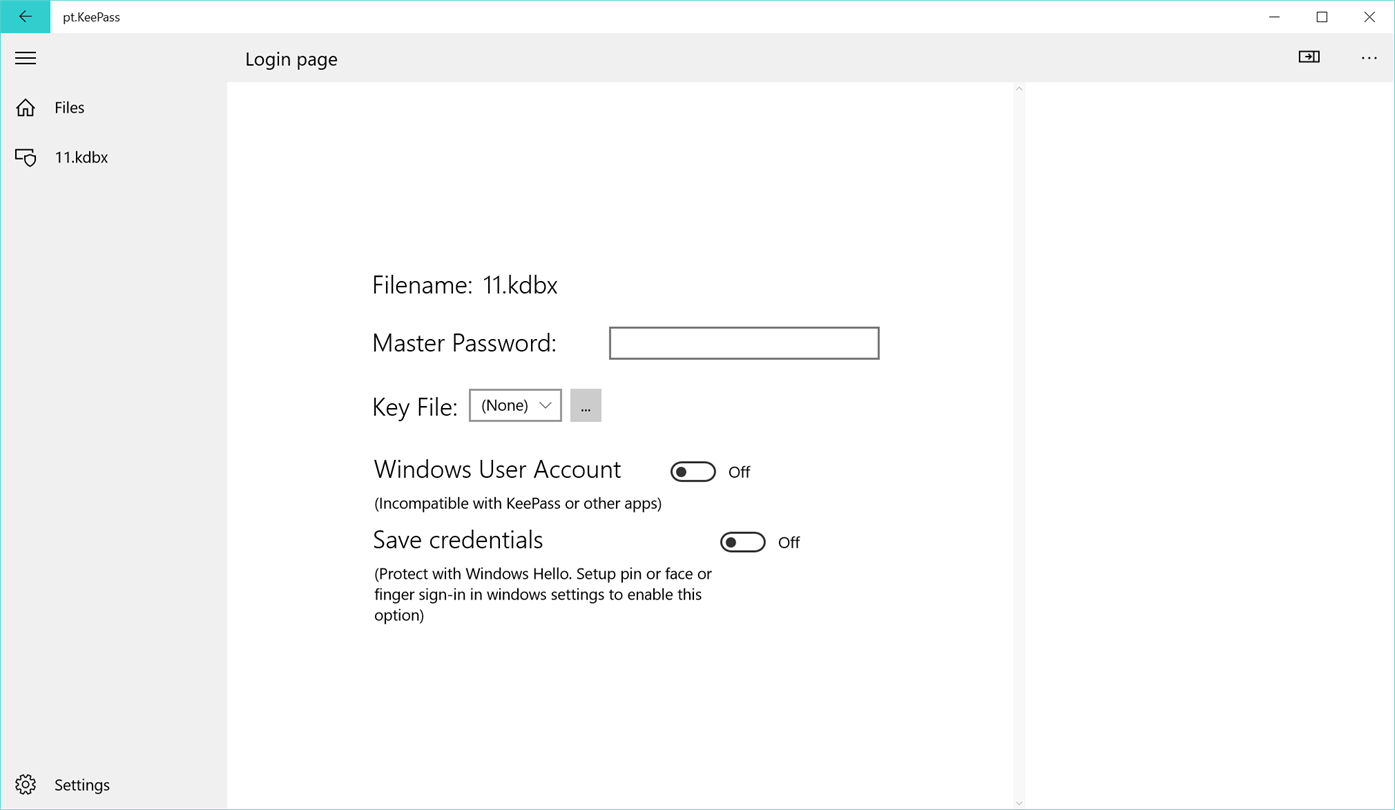Screen dimensions: 1395x810
Task: Click the Key File dropdown chevron arrow
Action: (545, 406)
